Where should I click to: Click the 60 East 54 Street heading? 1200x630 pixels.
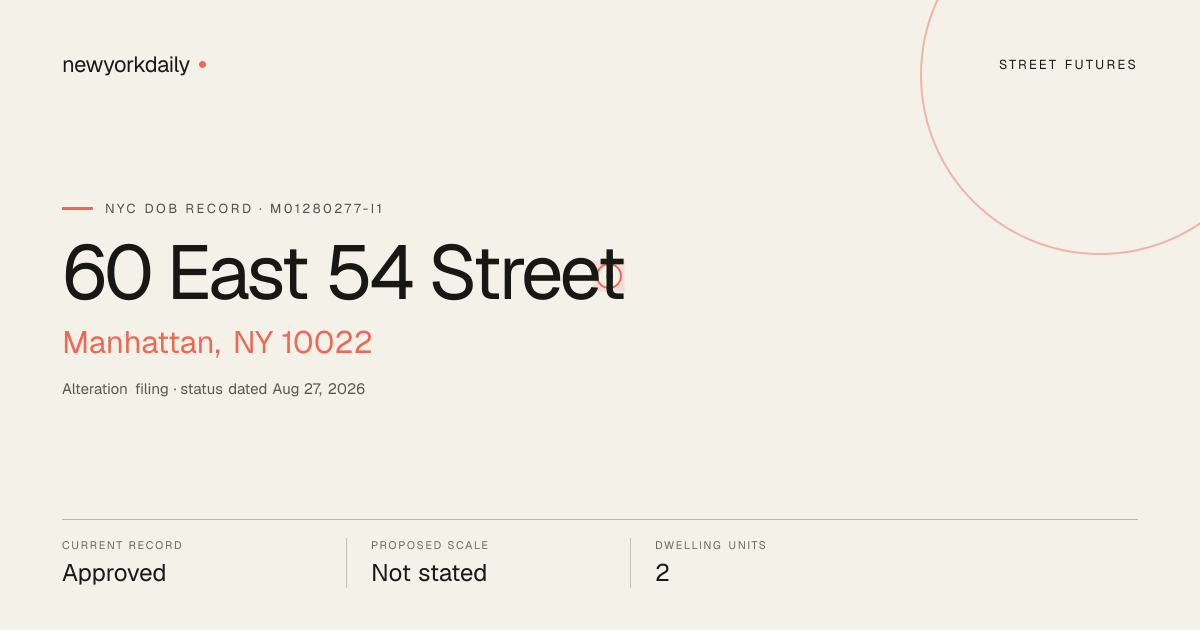tap(343, 273)
